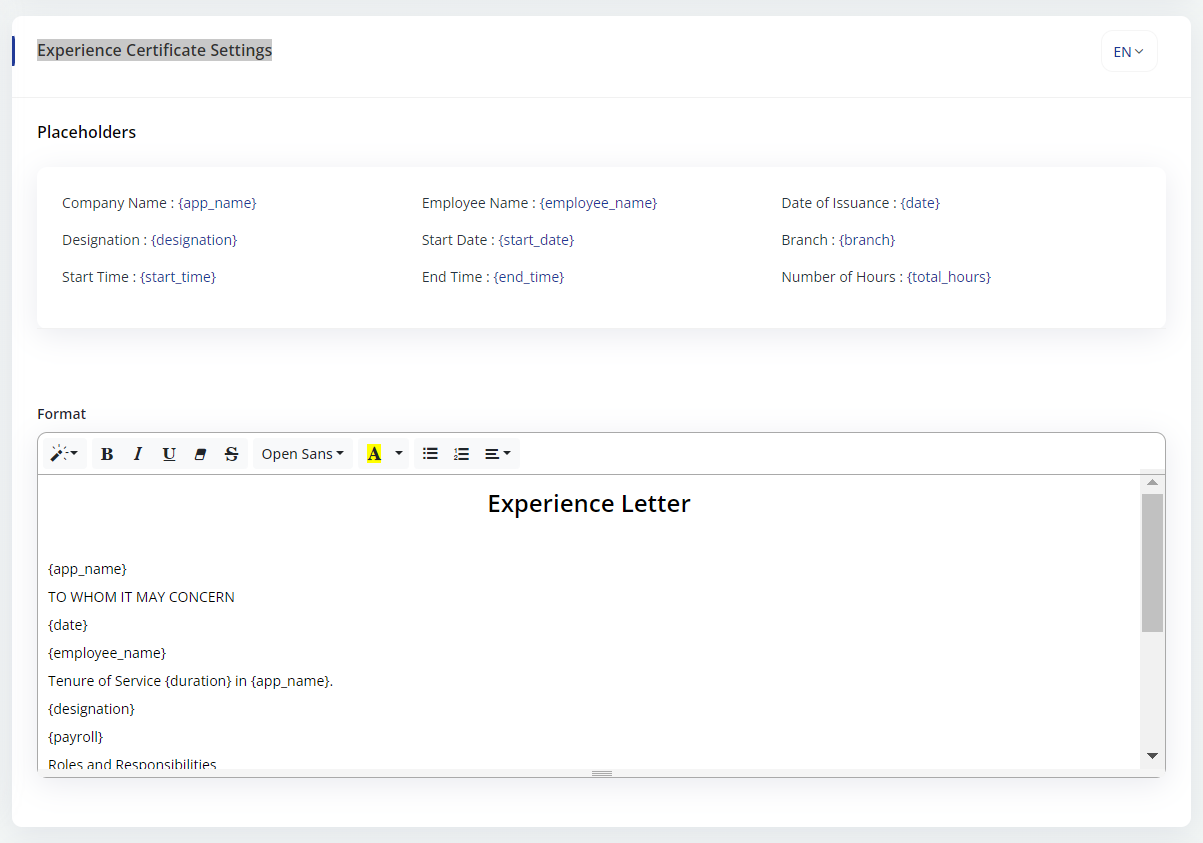Click the {total_hours} placeholder
The width and height of the screenshot is (1203, 843).
point(948,277)
